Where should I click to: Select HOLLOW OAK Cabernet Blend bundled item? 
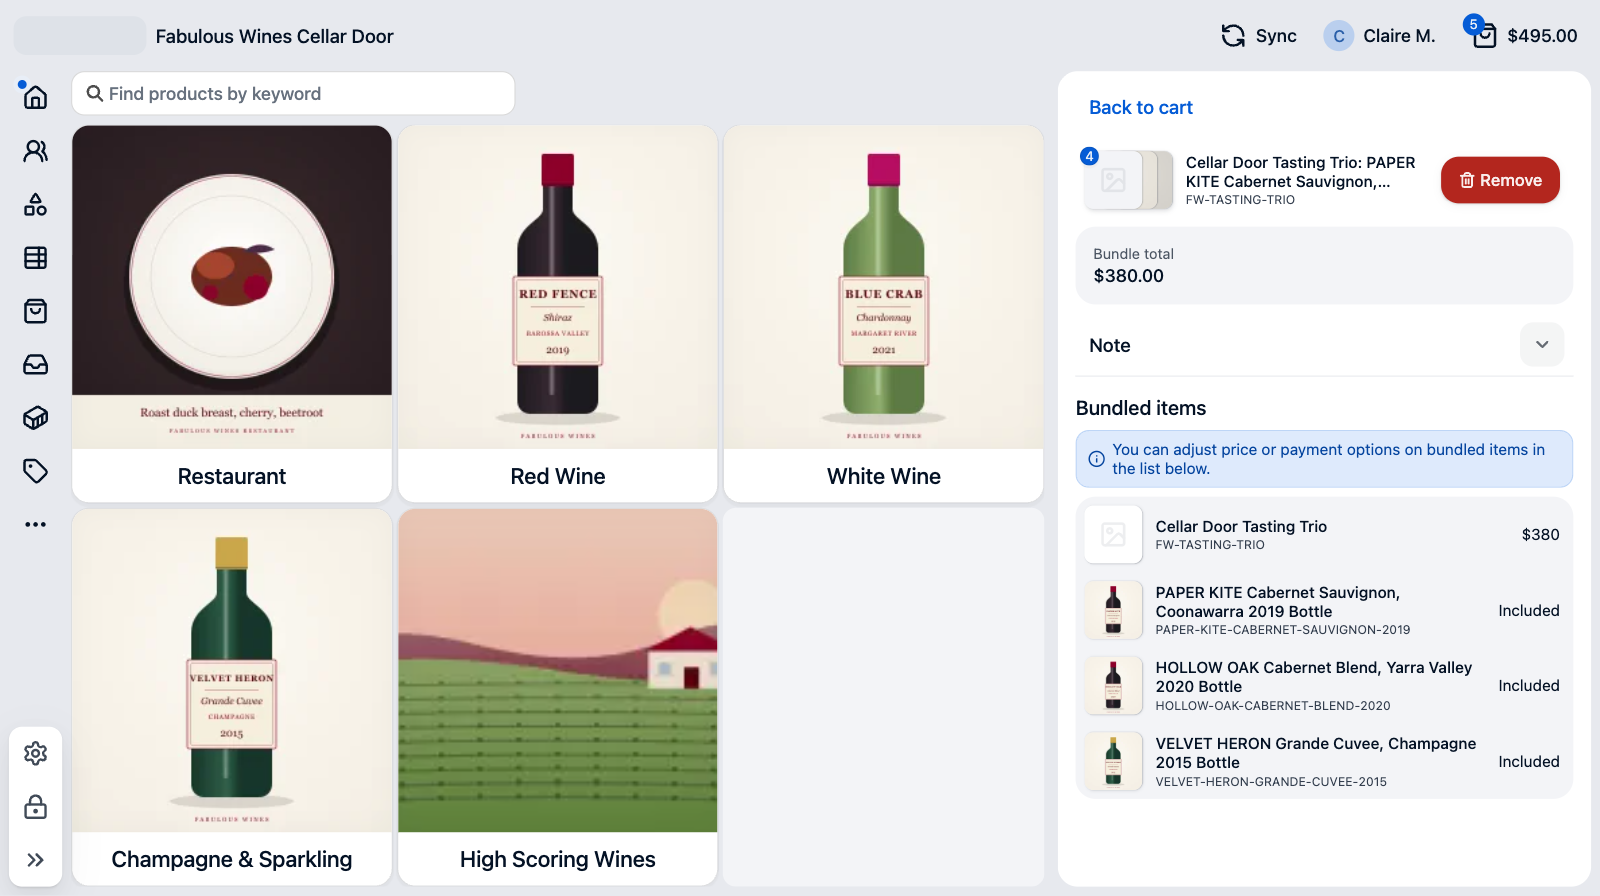(1324, 686)
